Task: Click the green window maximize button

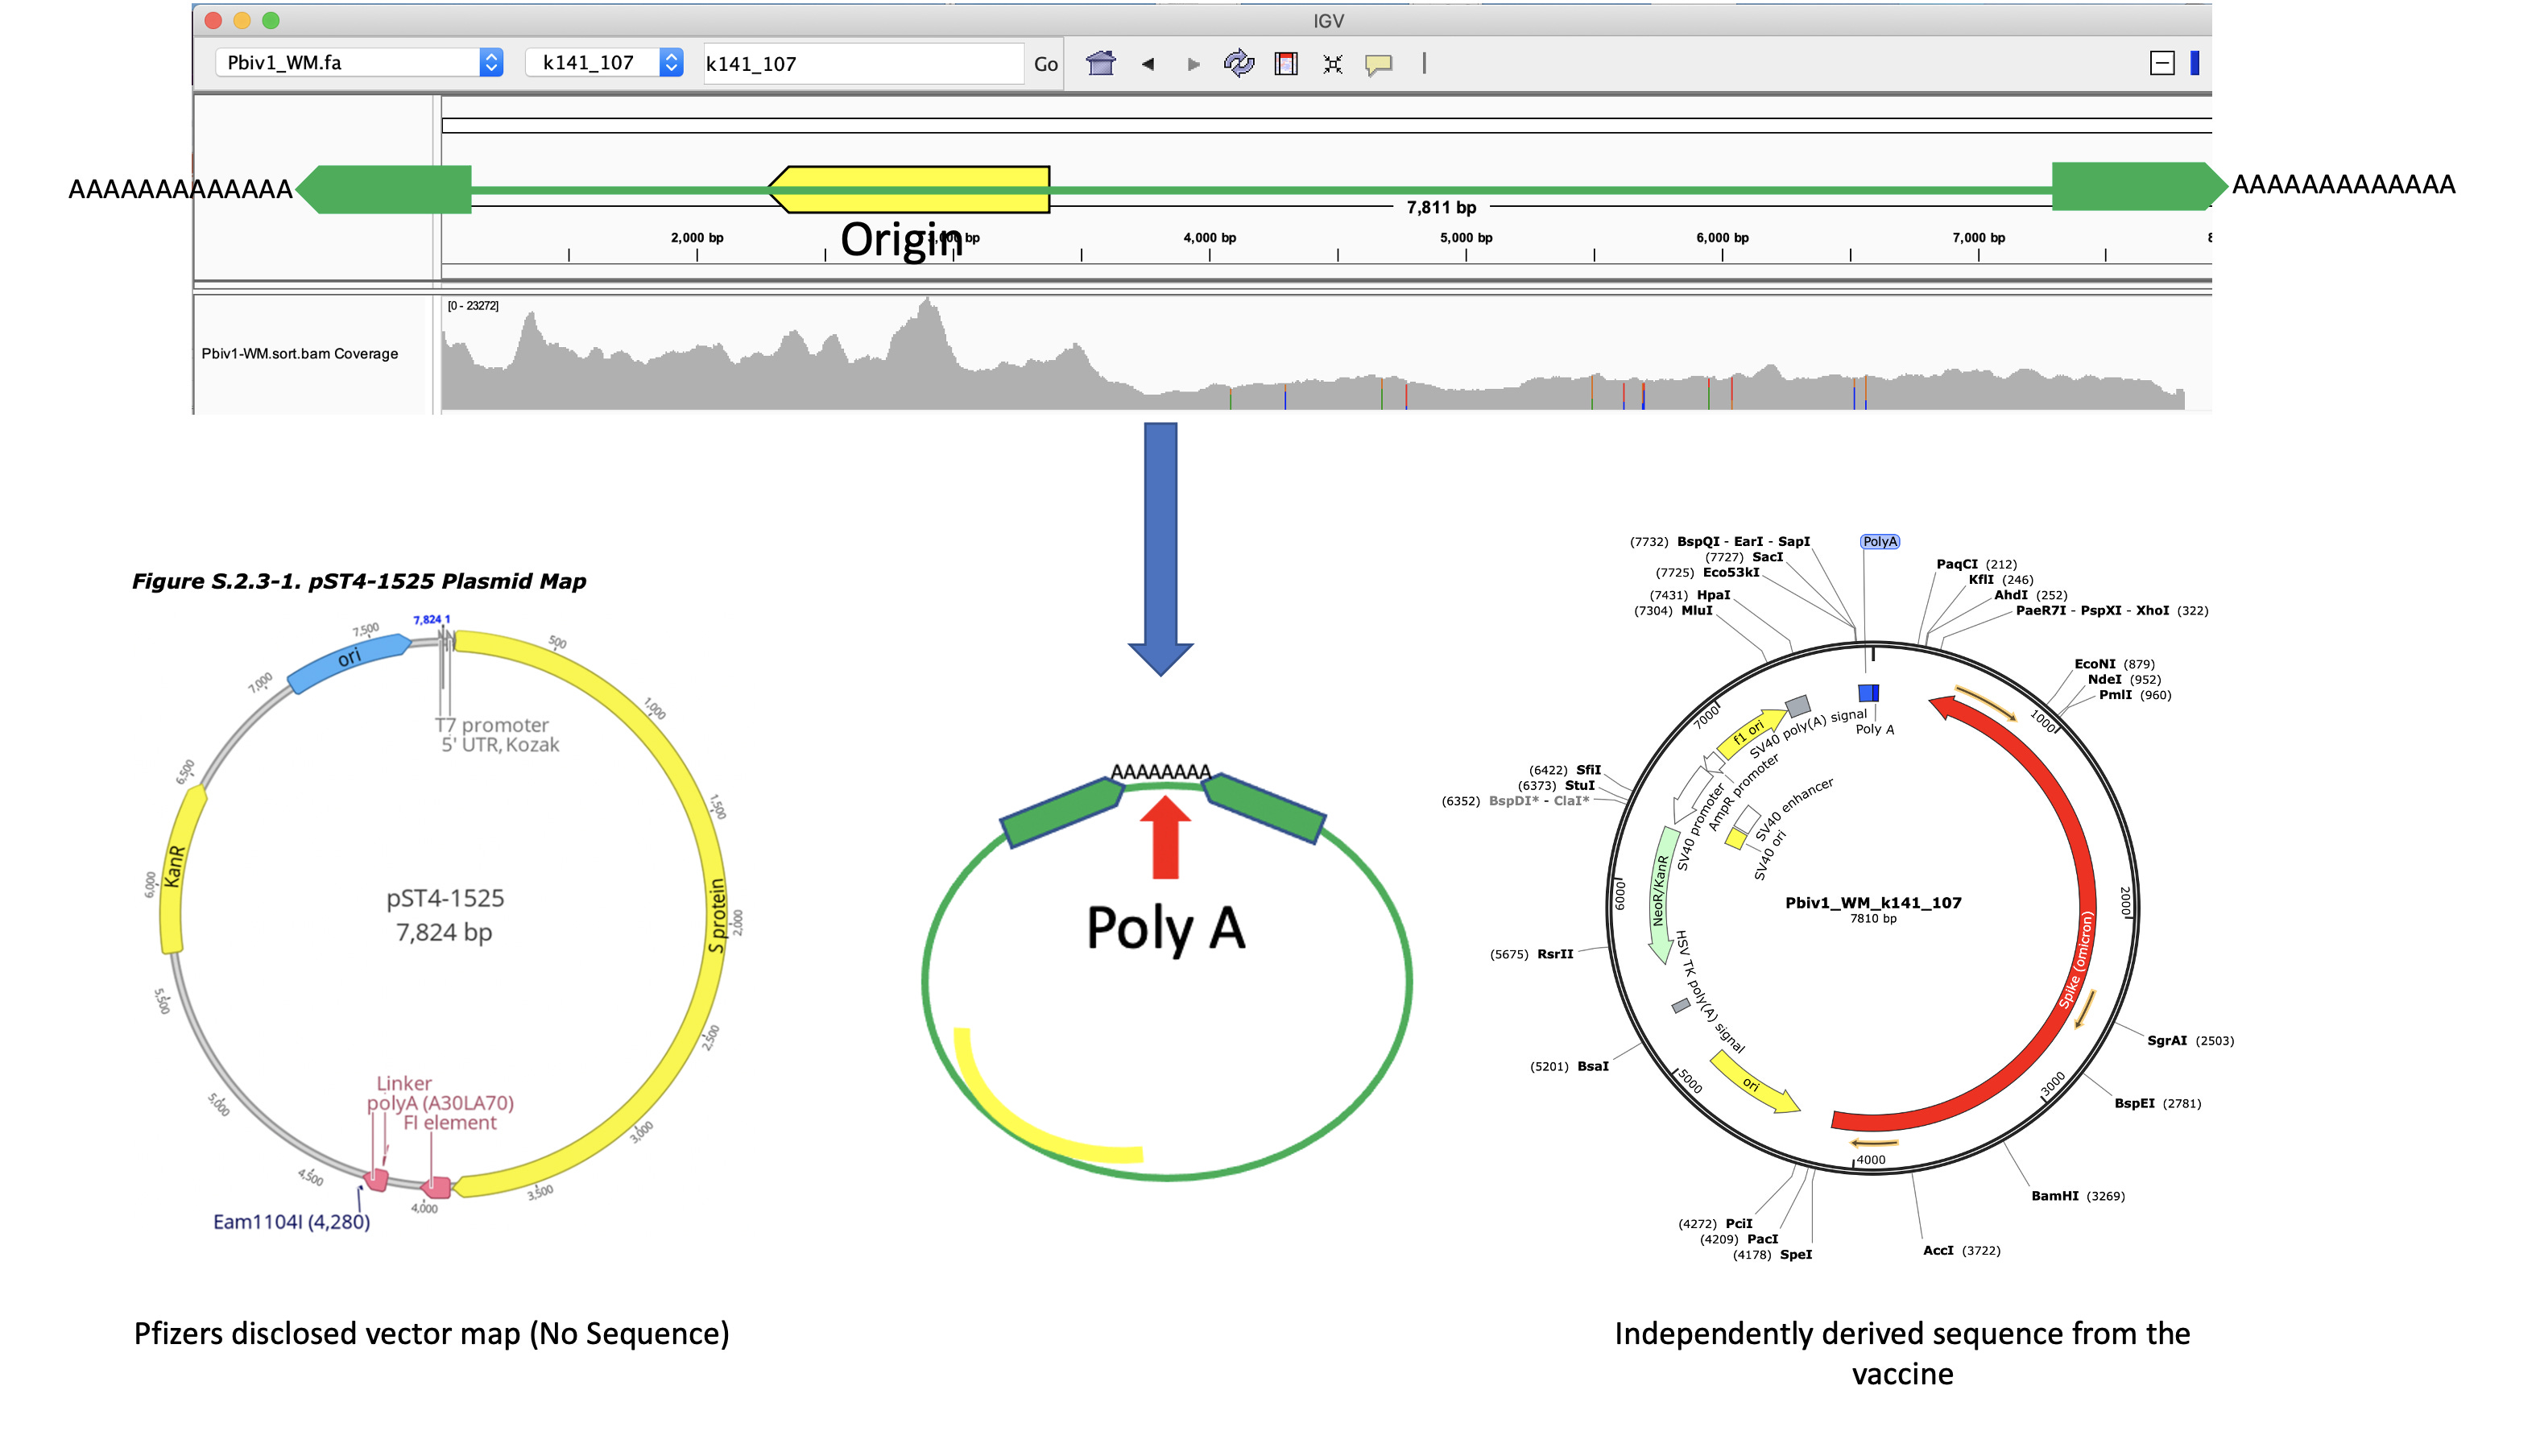Action: (x=271, y=20)
